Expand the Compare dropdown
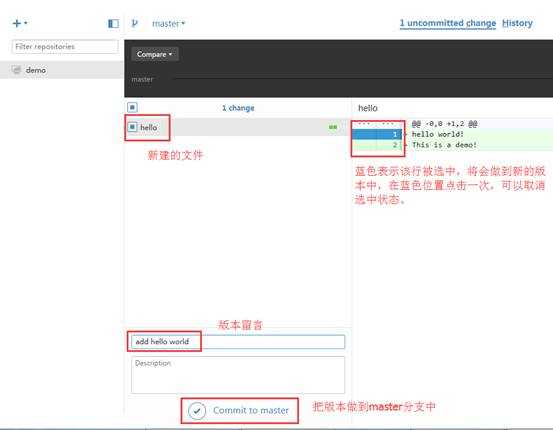 154,54
